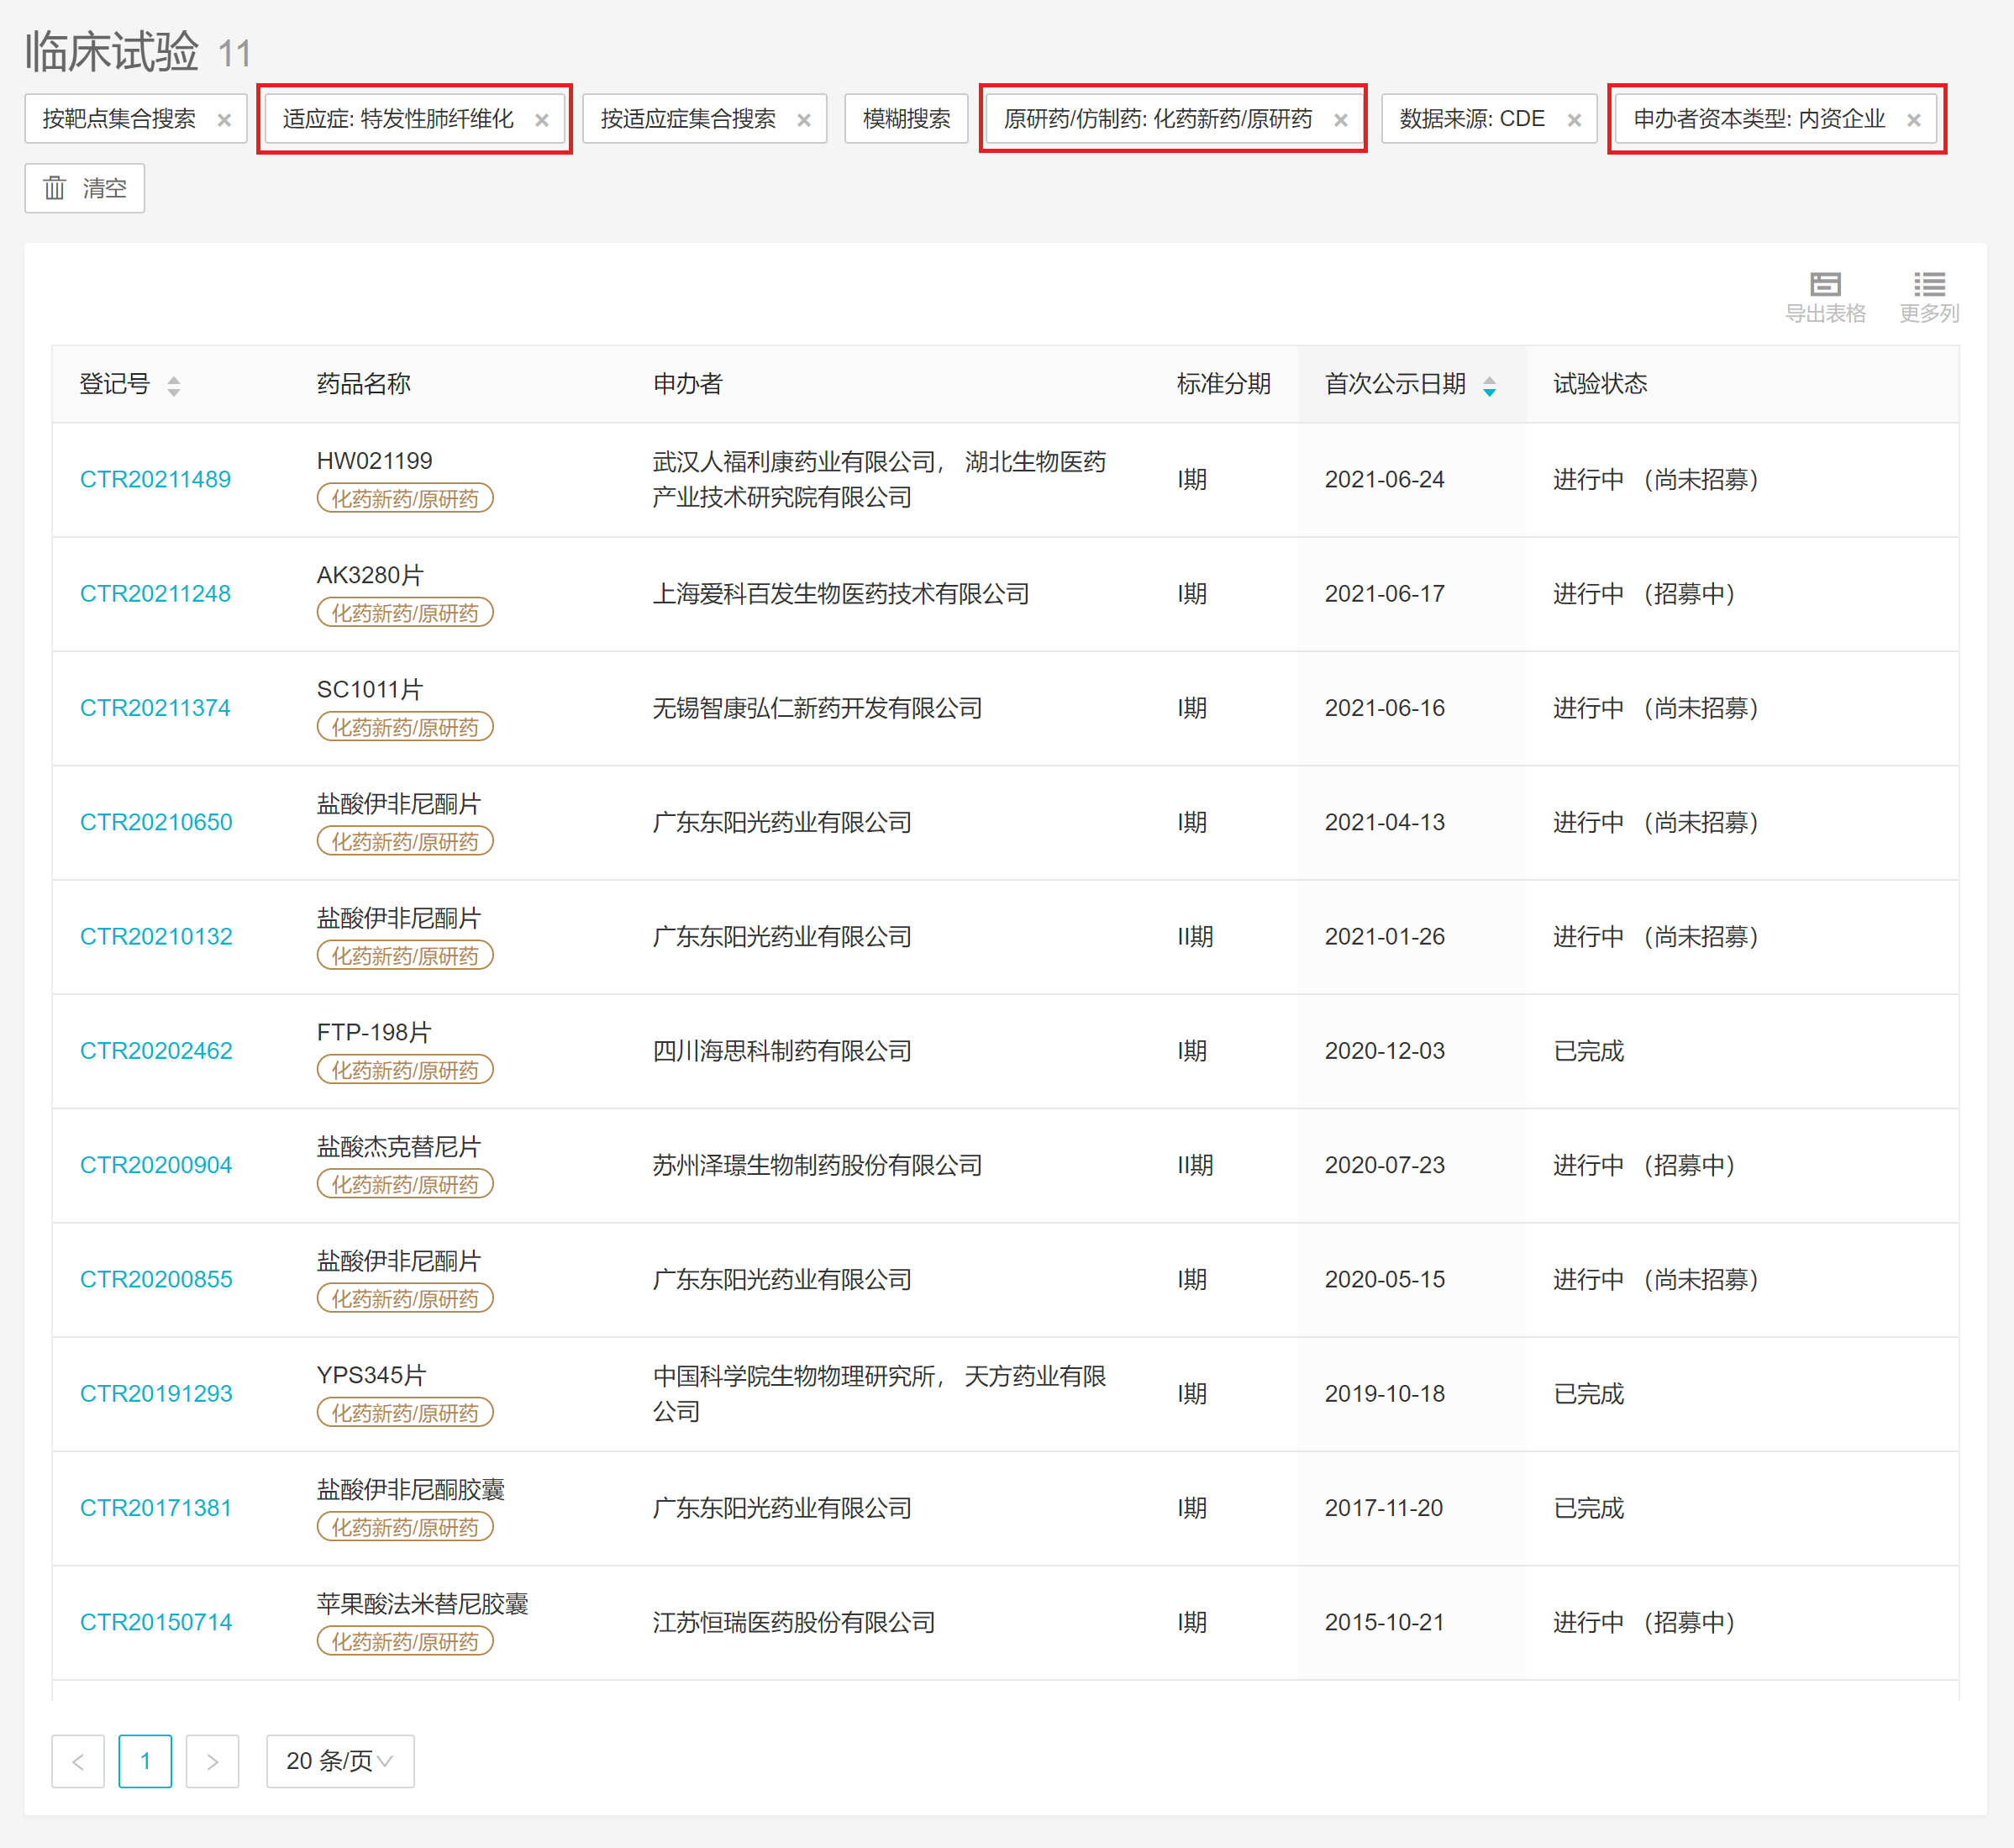The width and height of the screenshot is (2014, 1848).
Task: Click the 清空 trash button
Action: click(85, 188)
